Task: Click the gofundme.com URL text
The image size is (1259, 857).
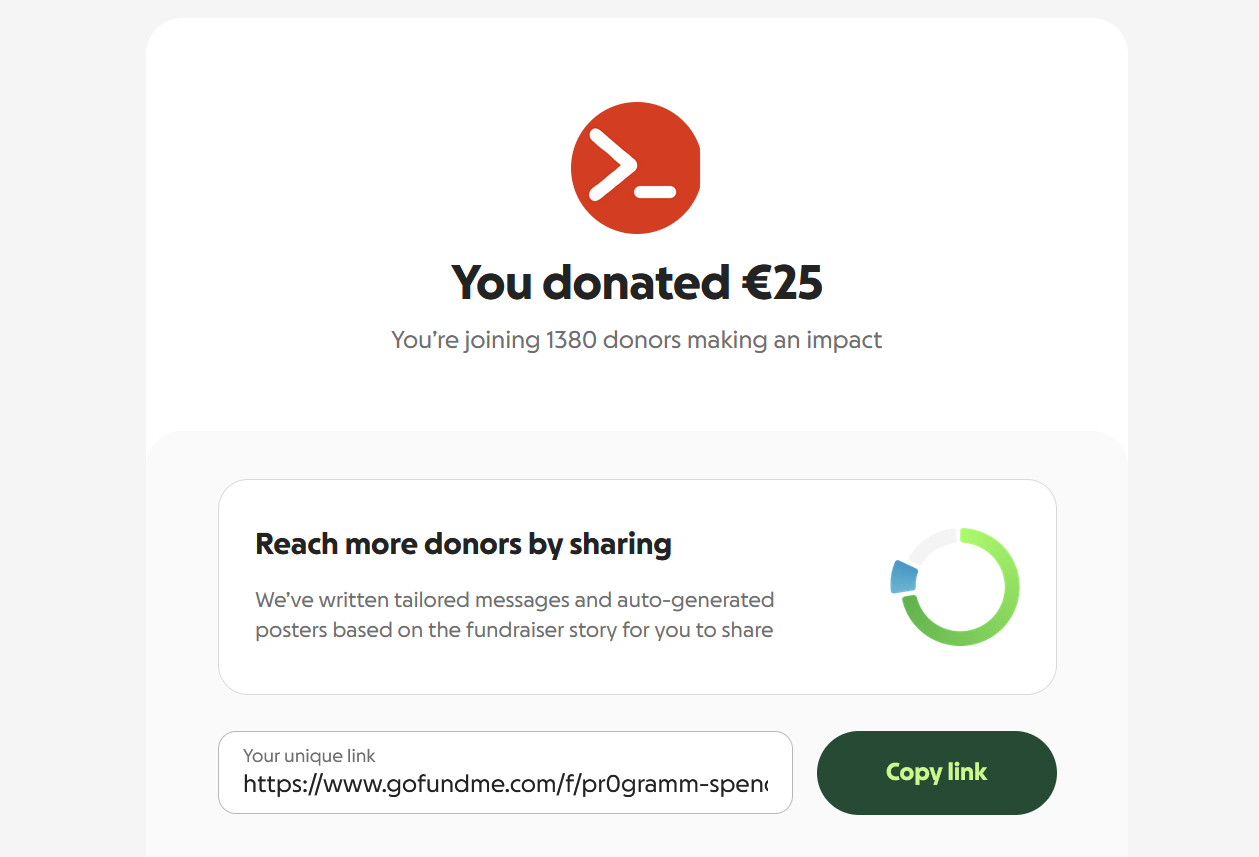Action: [506, 784]
